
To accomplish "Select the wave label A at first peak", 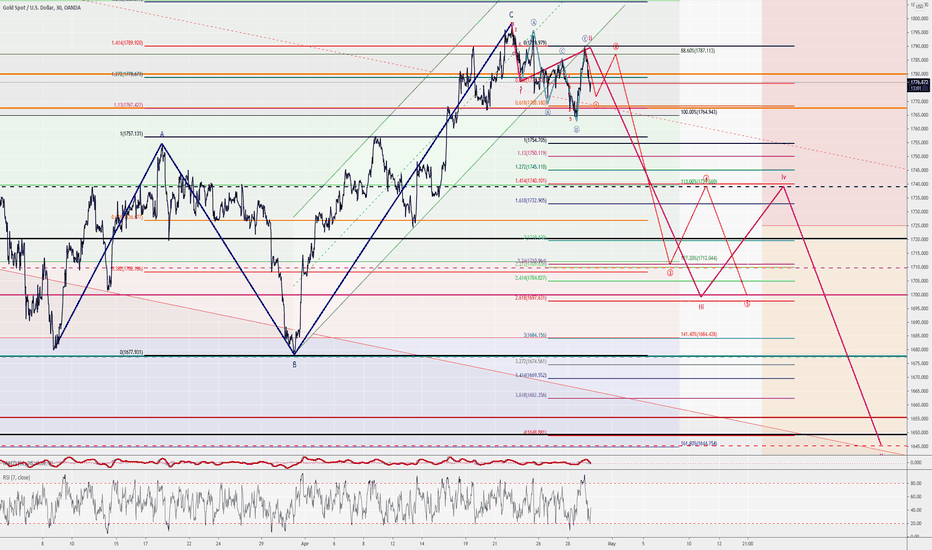I will pyautogui.click(x=162, y=135).
